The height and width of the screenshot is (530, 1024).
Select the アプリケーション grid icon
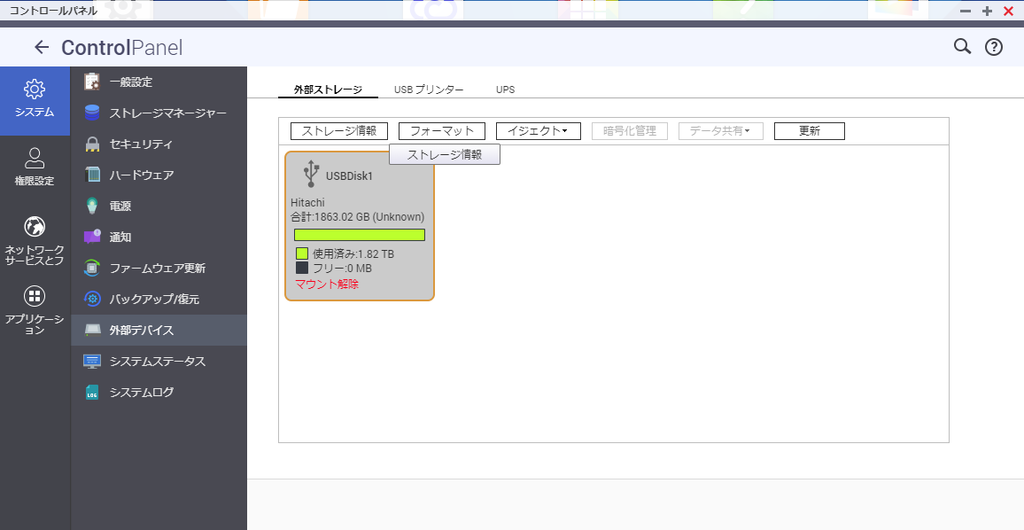click(x=35, y=296)
